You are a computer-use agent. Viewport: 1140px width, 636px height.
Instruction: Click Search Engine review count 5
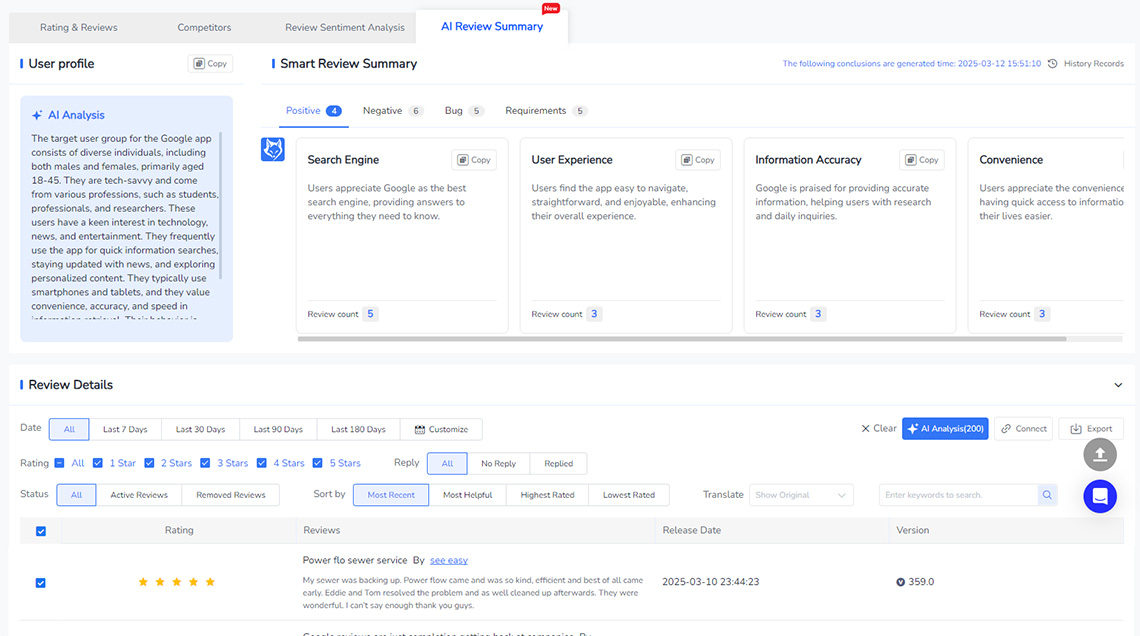pos(370,314)
